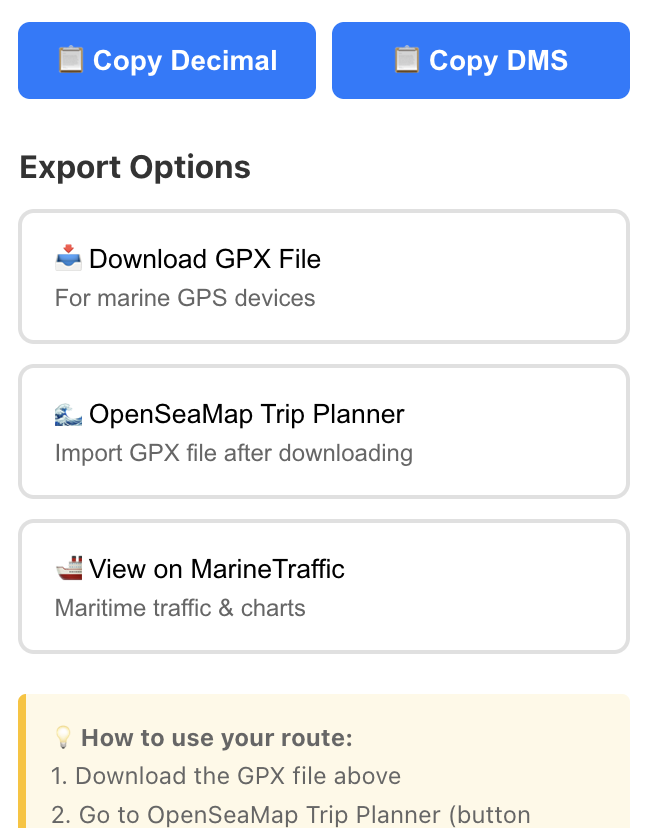Viewport: 648px width, 828px height.
Task: Open the OpenSeaMap Trip Planner option
Action: pyautogui.click(x=324, y=431)
